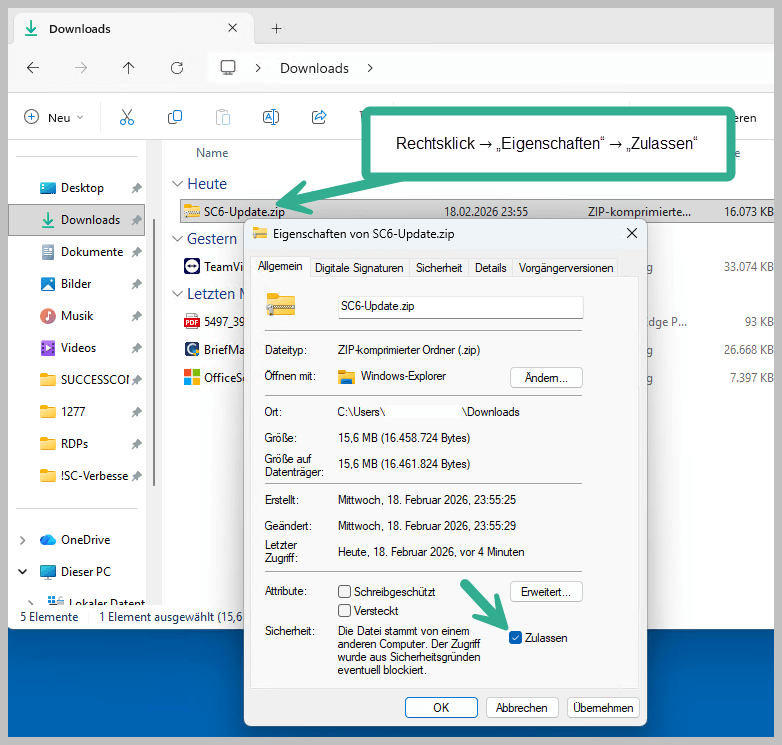Toggle the Zulassen checkbox

516,637
